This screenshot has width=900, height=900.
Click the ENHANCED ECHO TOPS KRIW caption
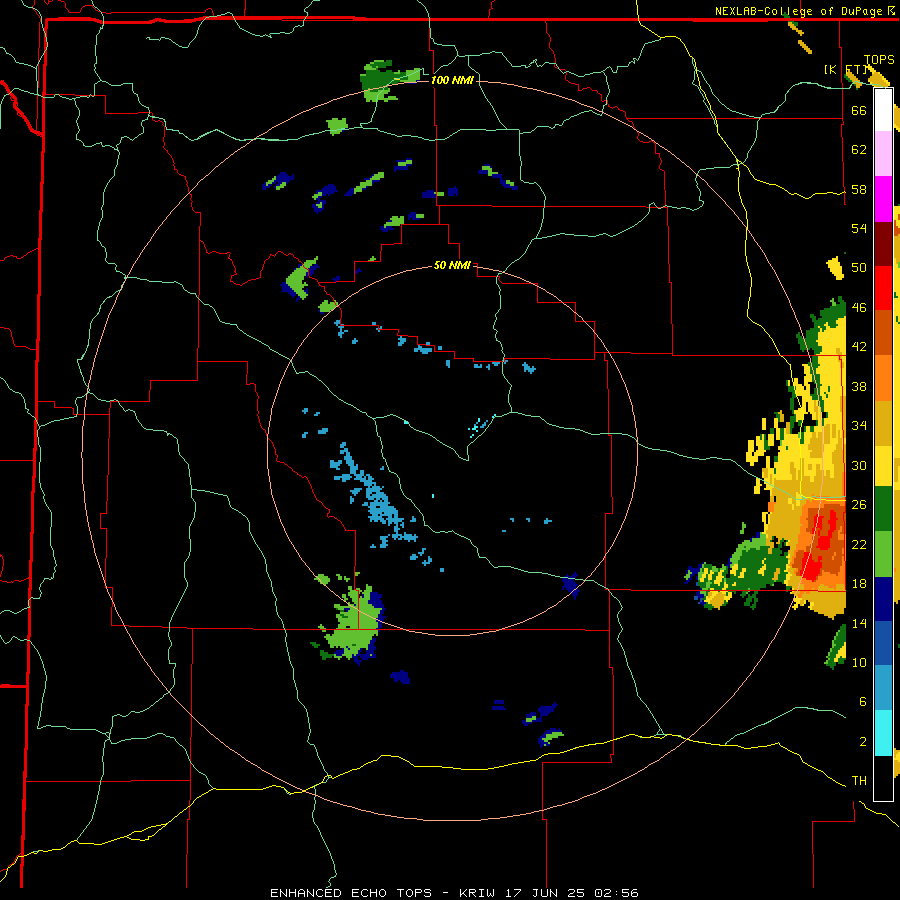[454, 893]
